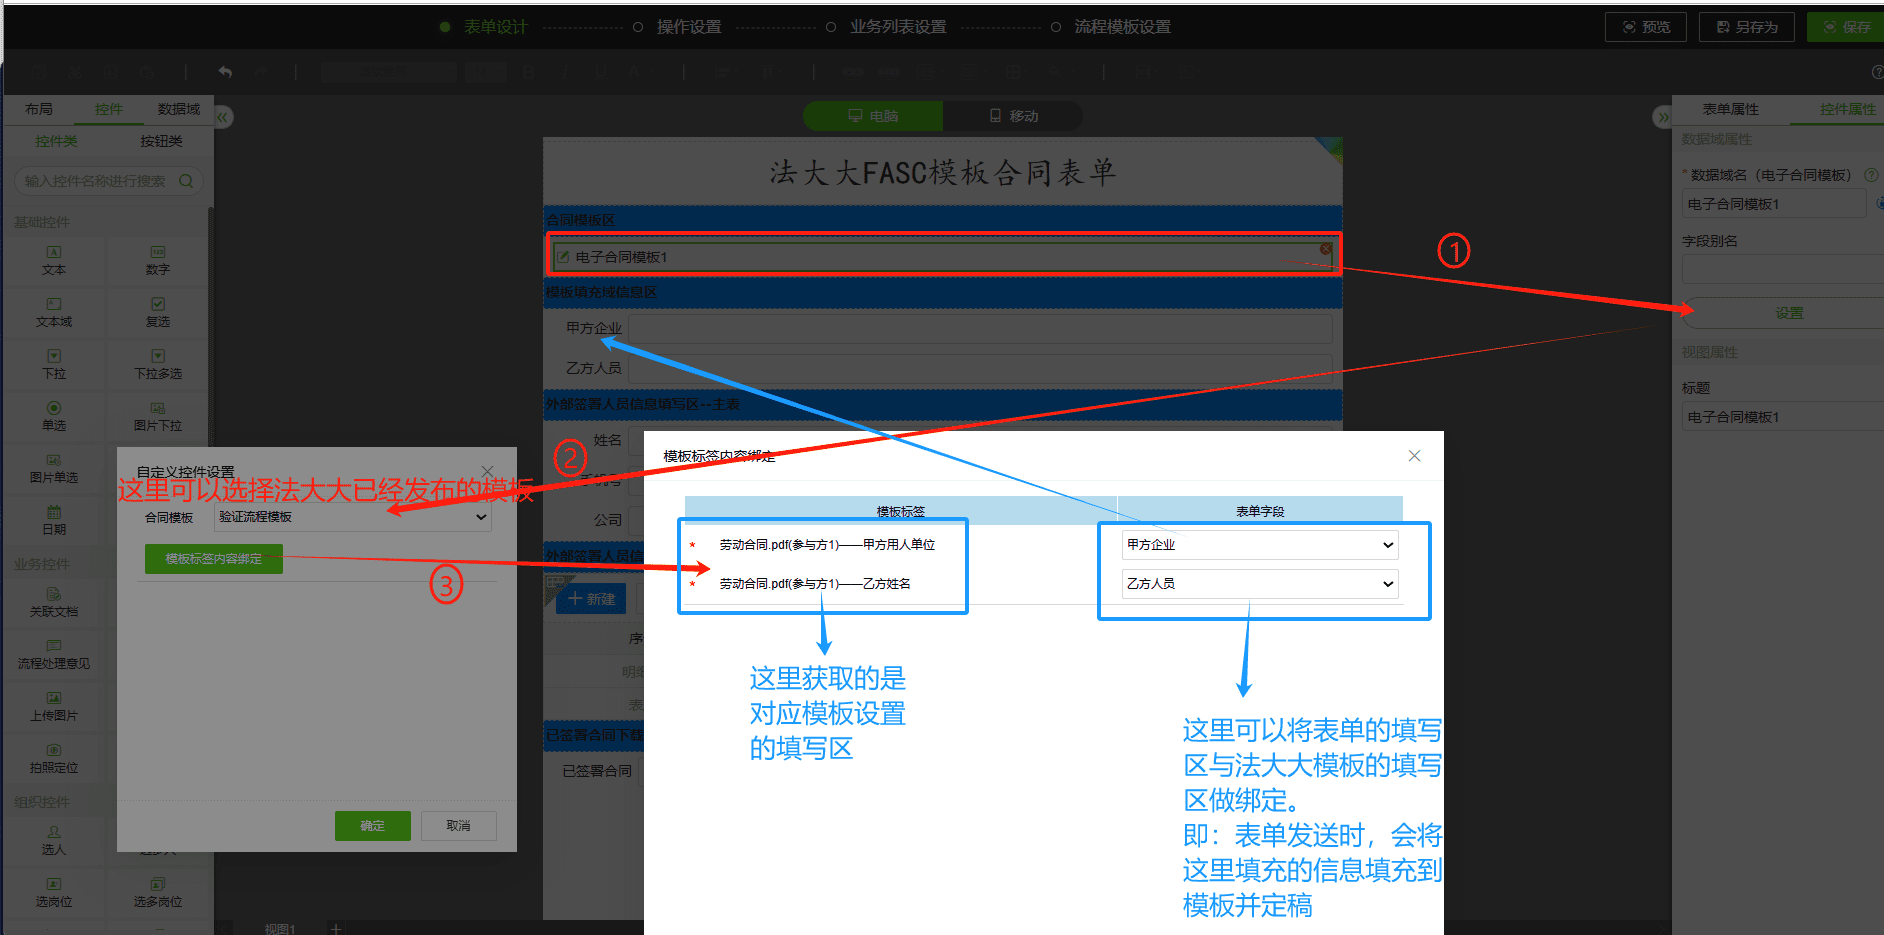Image resolution: width=1884 pixels, height=935 pixels.
Task: Click the 合同模板区 section header
Action: pyautogui.click(x=942, y=219)
